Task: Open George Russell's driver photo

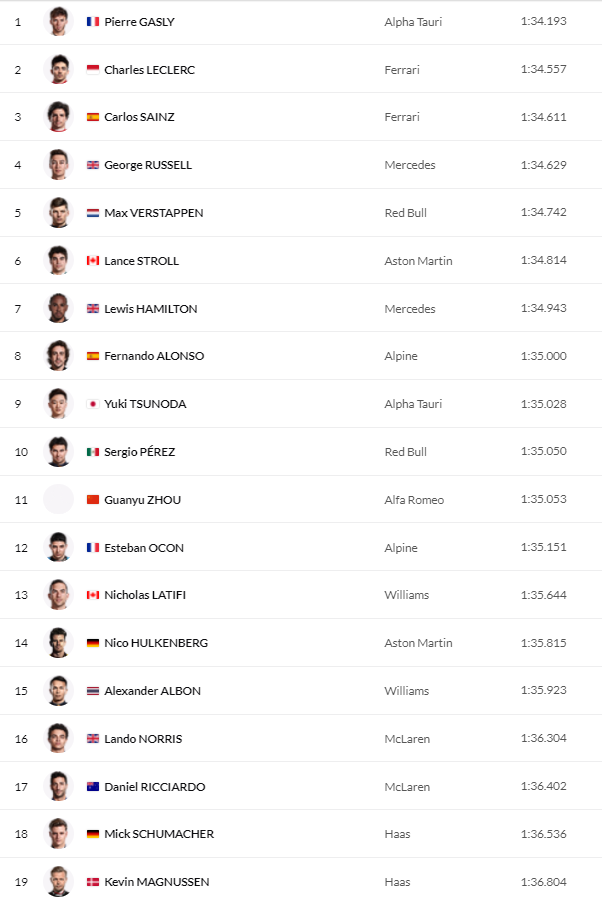Action: coord(59,164)
